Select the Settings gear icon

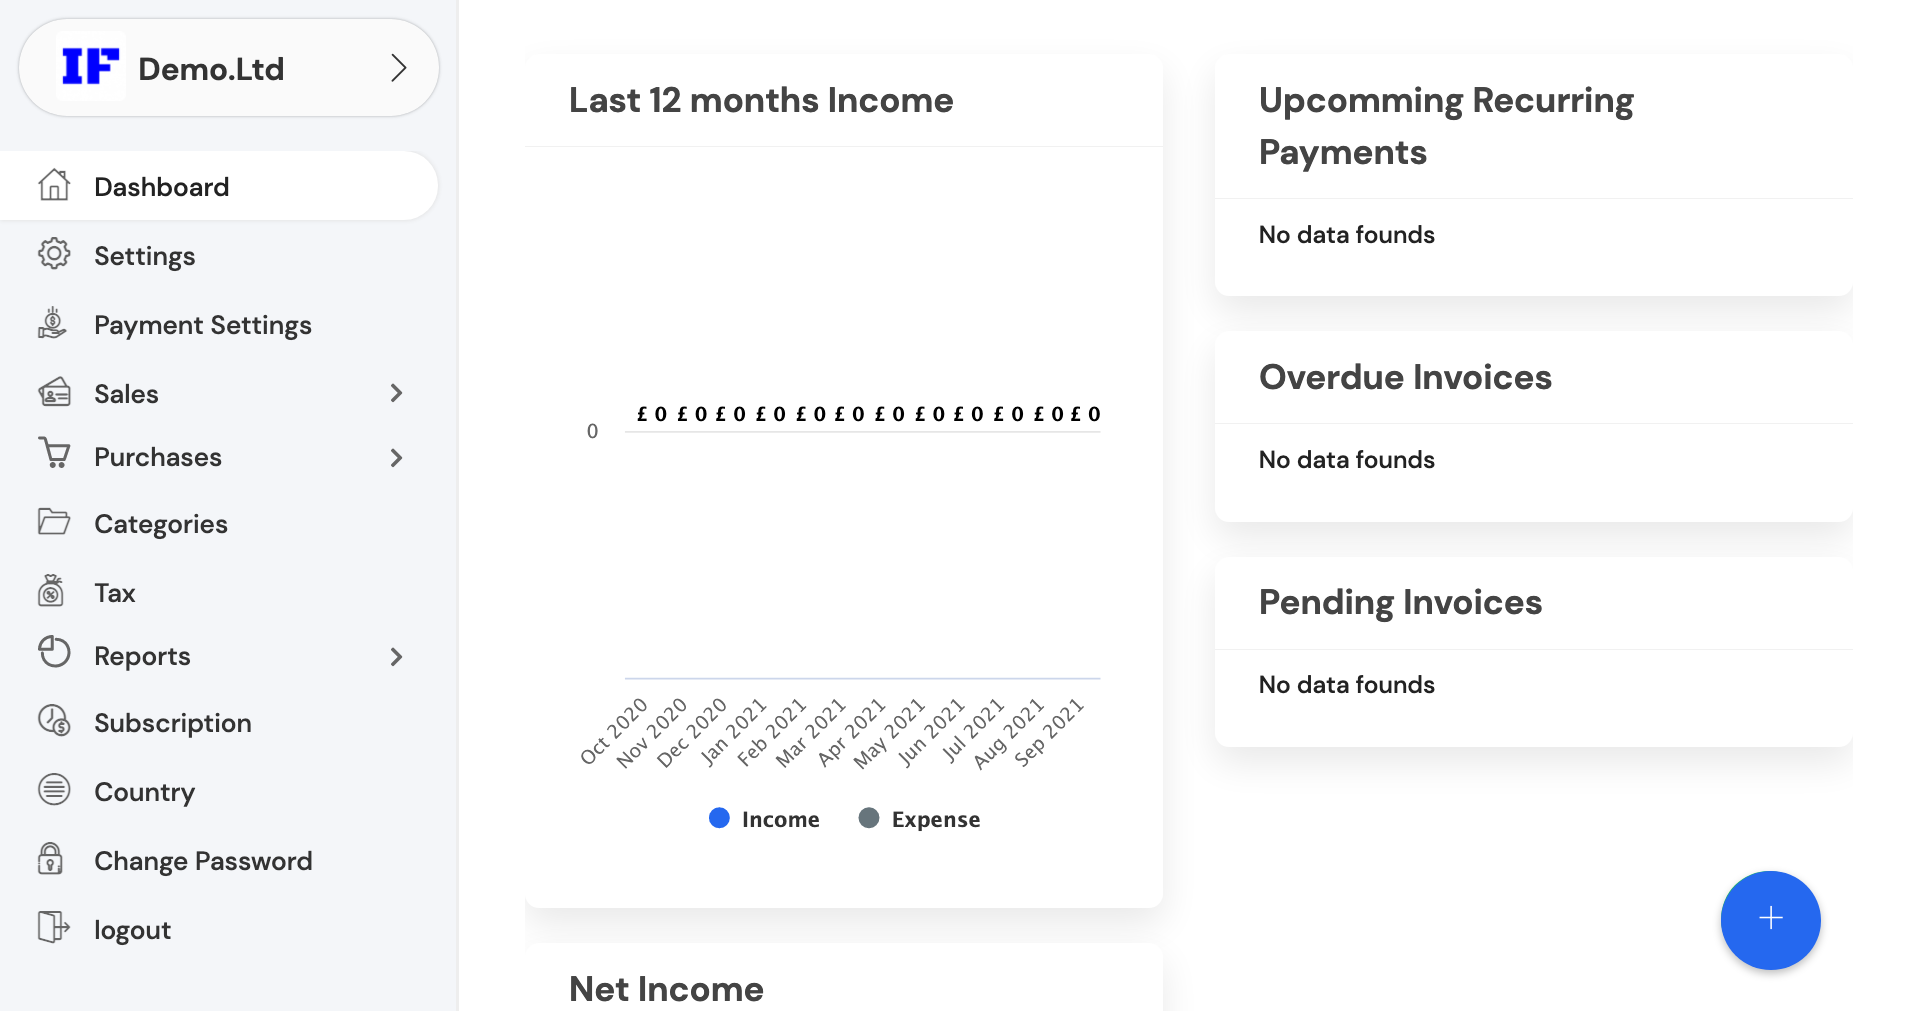(55, 255)
